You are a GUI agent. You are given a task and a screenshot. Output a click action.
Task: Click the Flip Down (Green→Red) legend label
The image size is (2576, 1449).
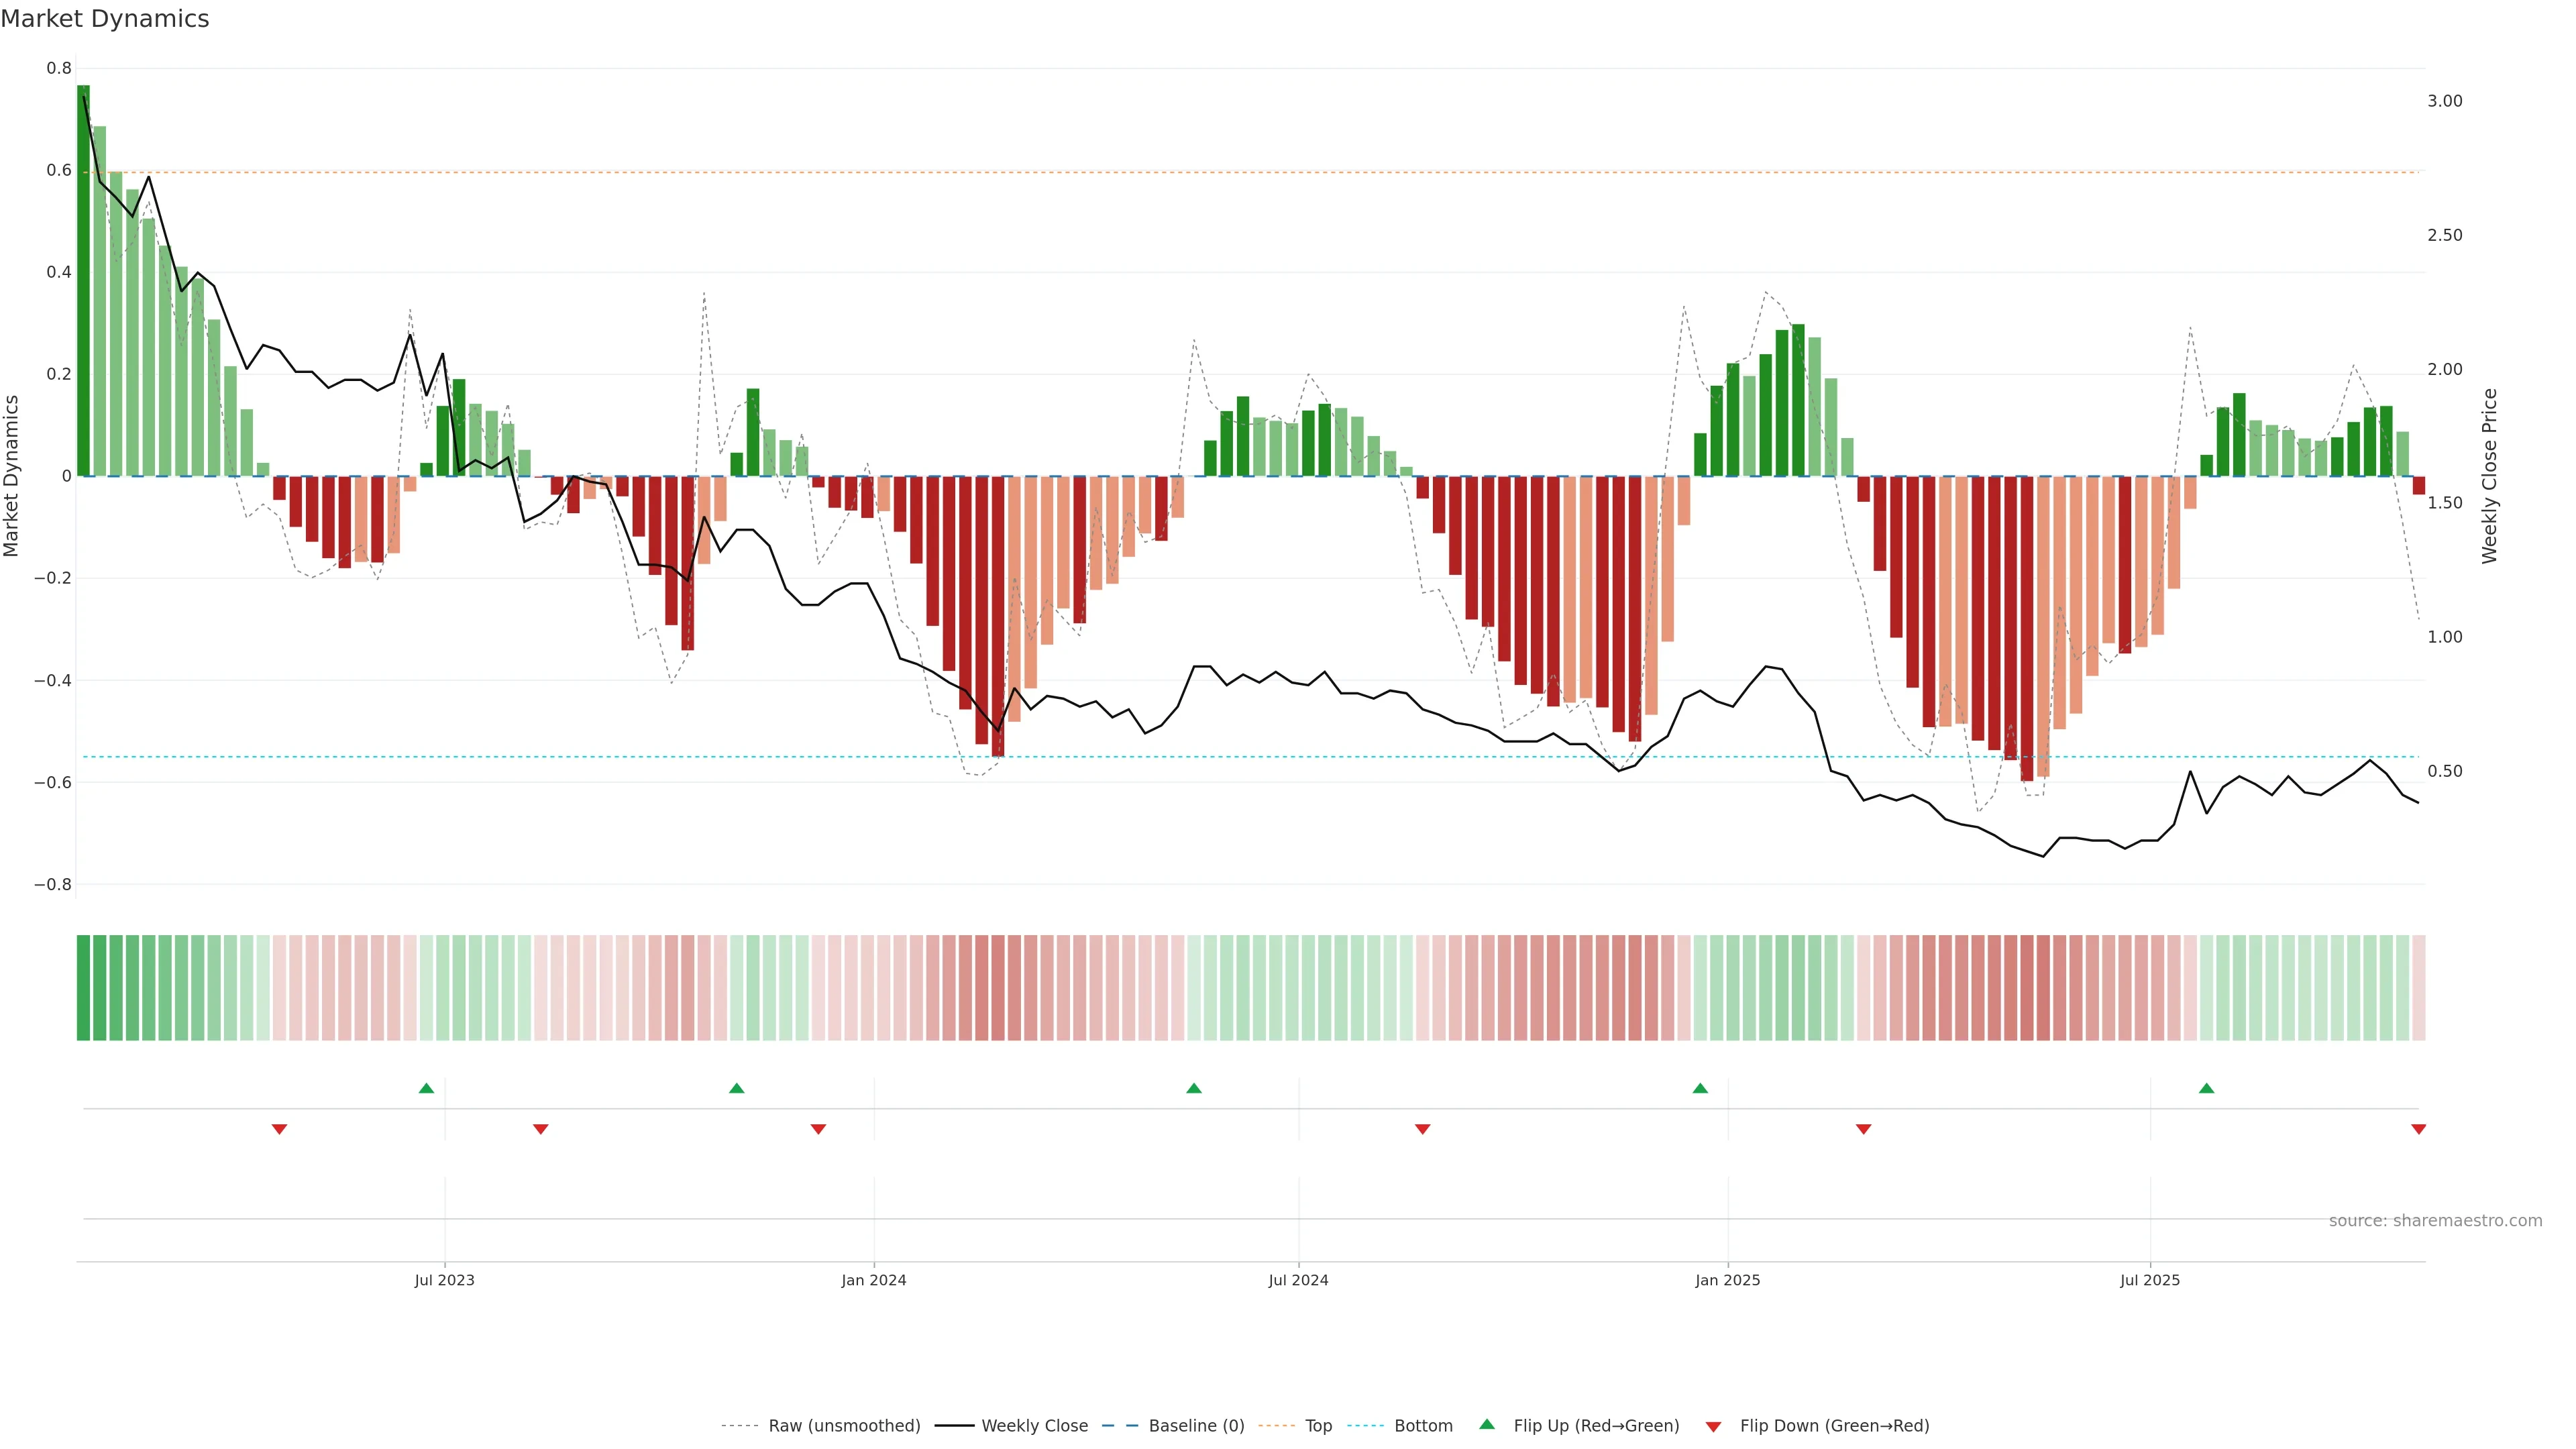(1834, 1426)
